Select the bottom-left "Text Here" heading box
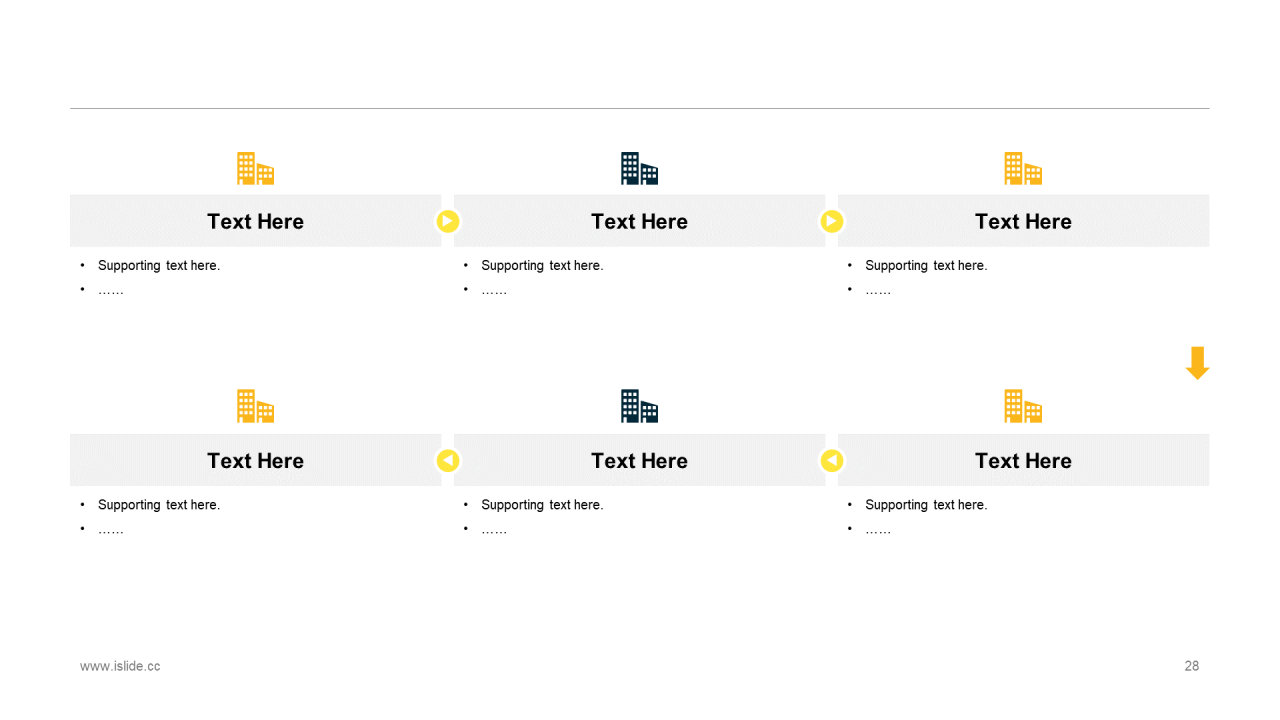 click(x=255, y=460)
